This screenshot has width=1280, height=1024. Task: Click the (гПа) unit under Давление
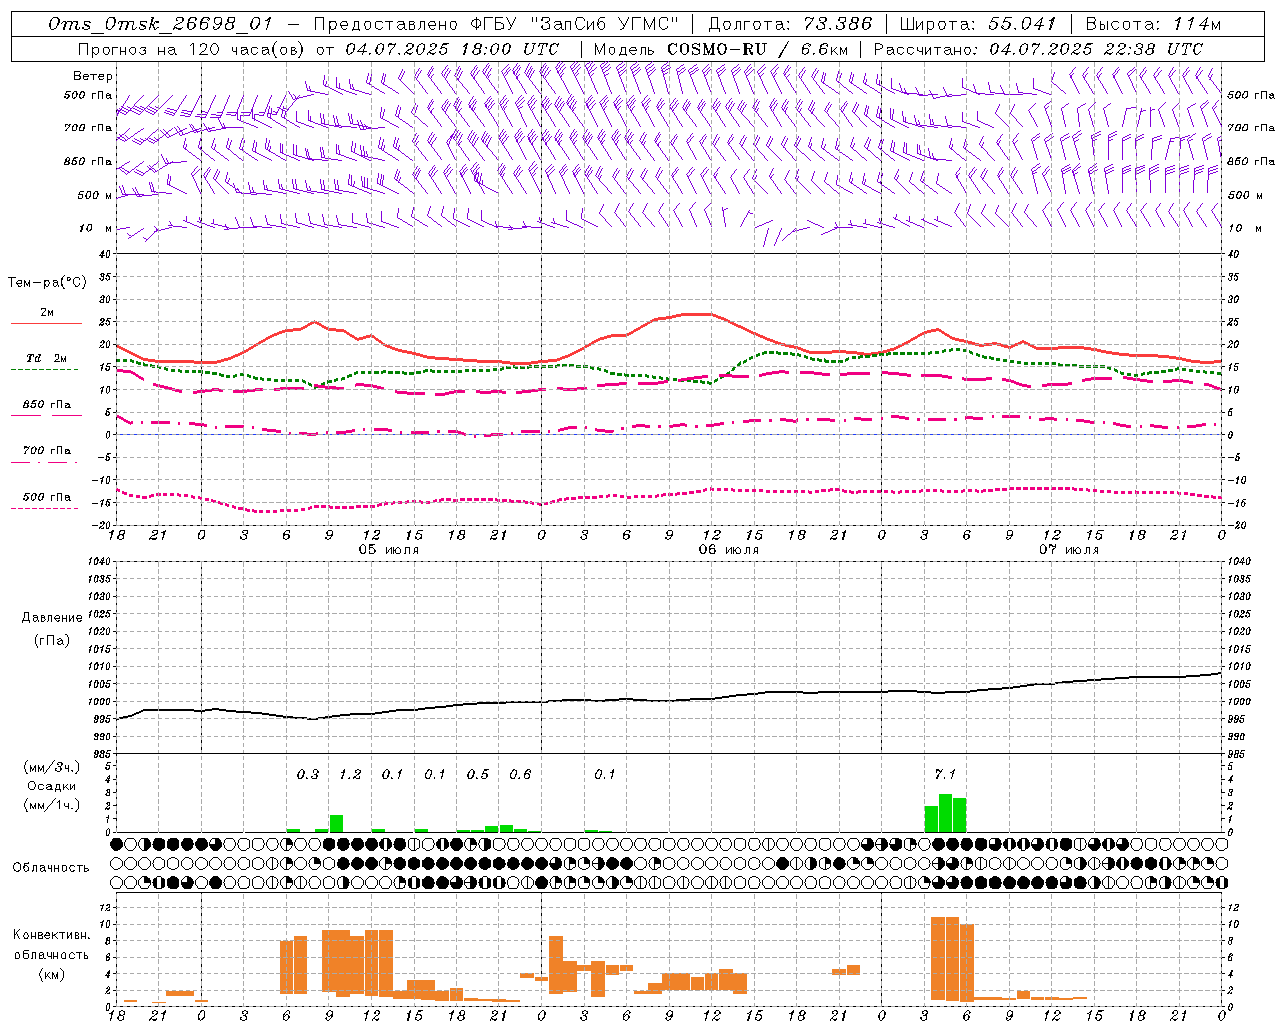point(52,641)
